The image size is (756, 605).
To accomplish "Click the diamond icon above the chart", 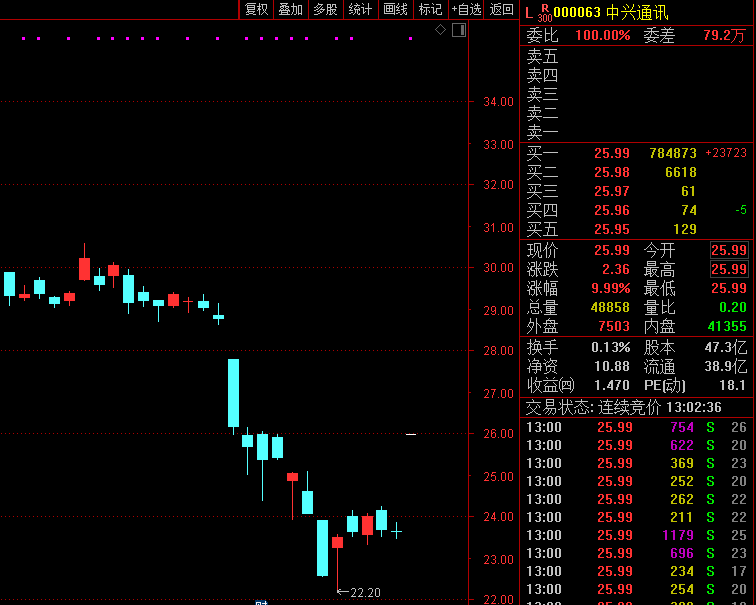I will coord(440,30).
